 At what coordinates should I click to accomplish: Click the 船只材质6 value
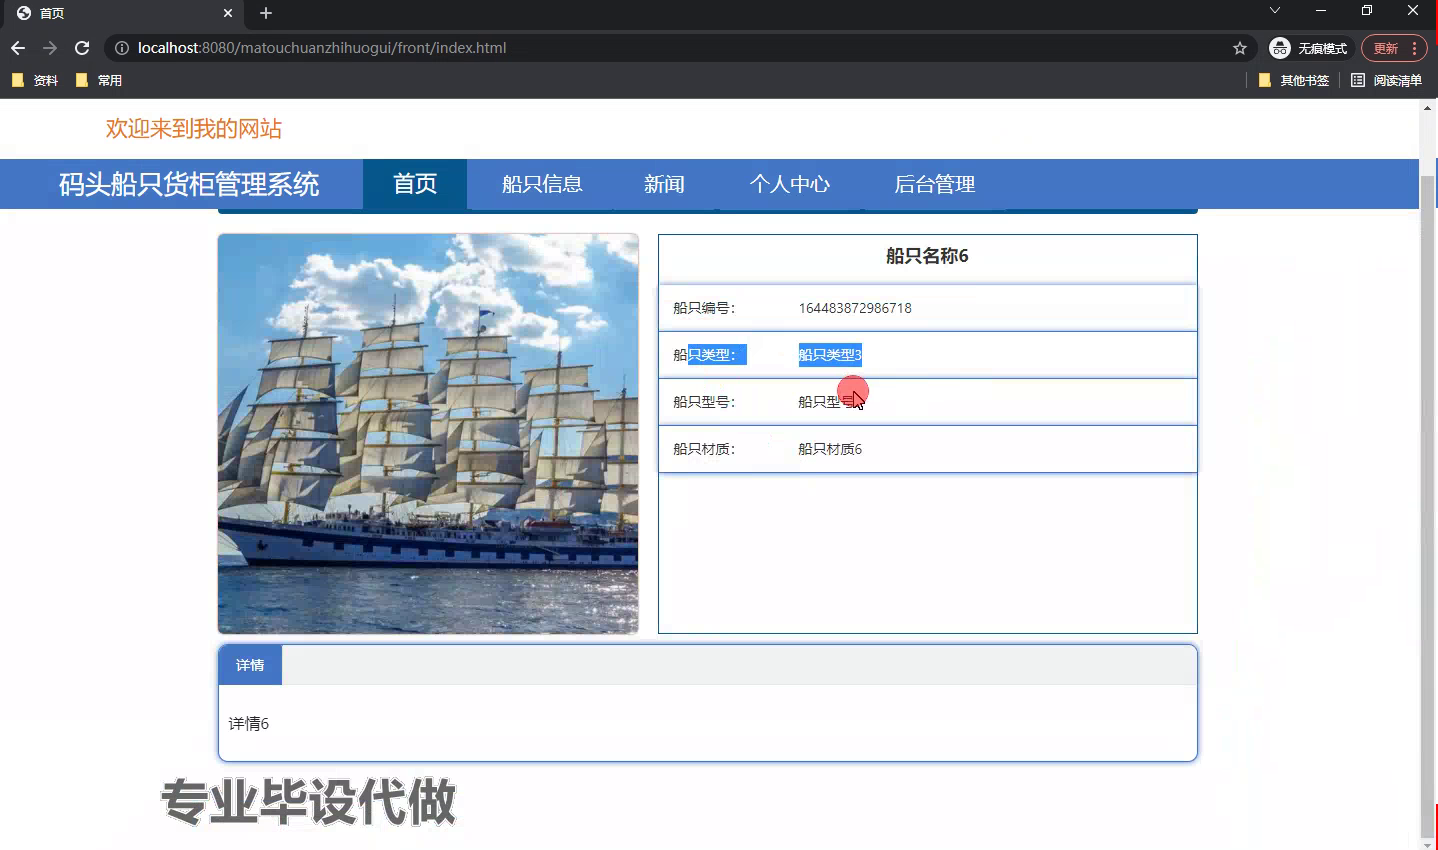[x=830, y=449]
